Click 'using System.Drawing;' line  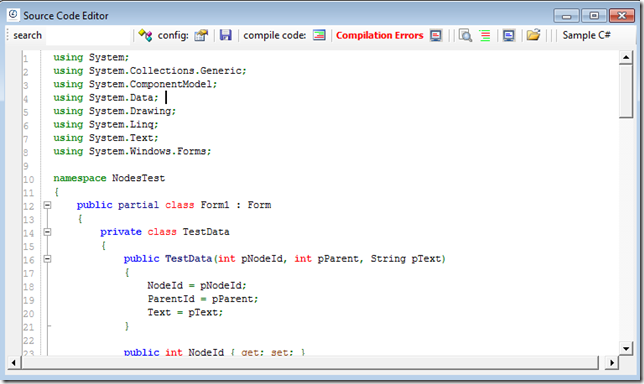[114, 111]
